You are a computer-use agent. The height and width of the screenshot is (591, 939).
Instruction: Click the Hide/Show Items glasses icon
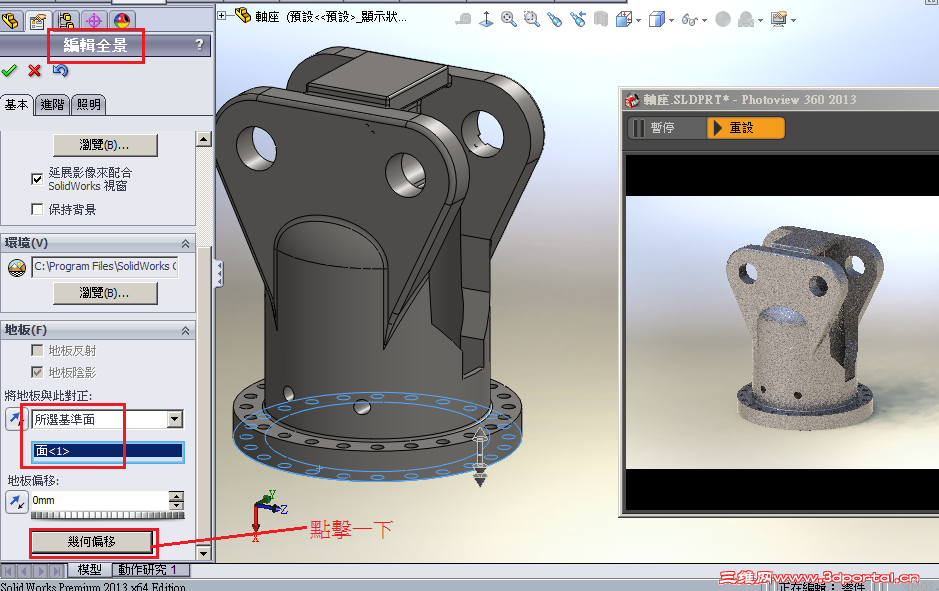690,20
